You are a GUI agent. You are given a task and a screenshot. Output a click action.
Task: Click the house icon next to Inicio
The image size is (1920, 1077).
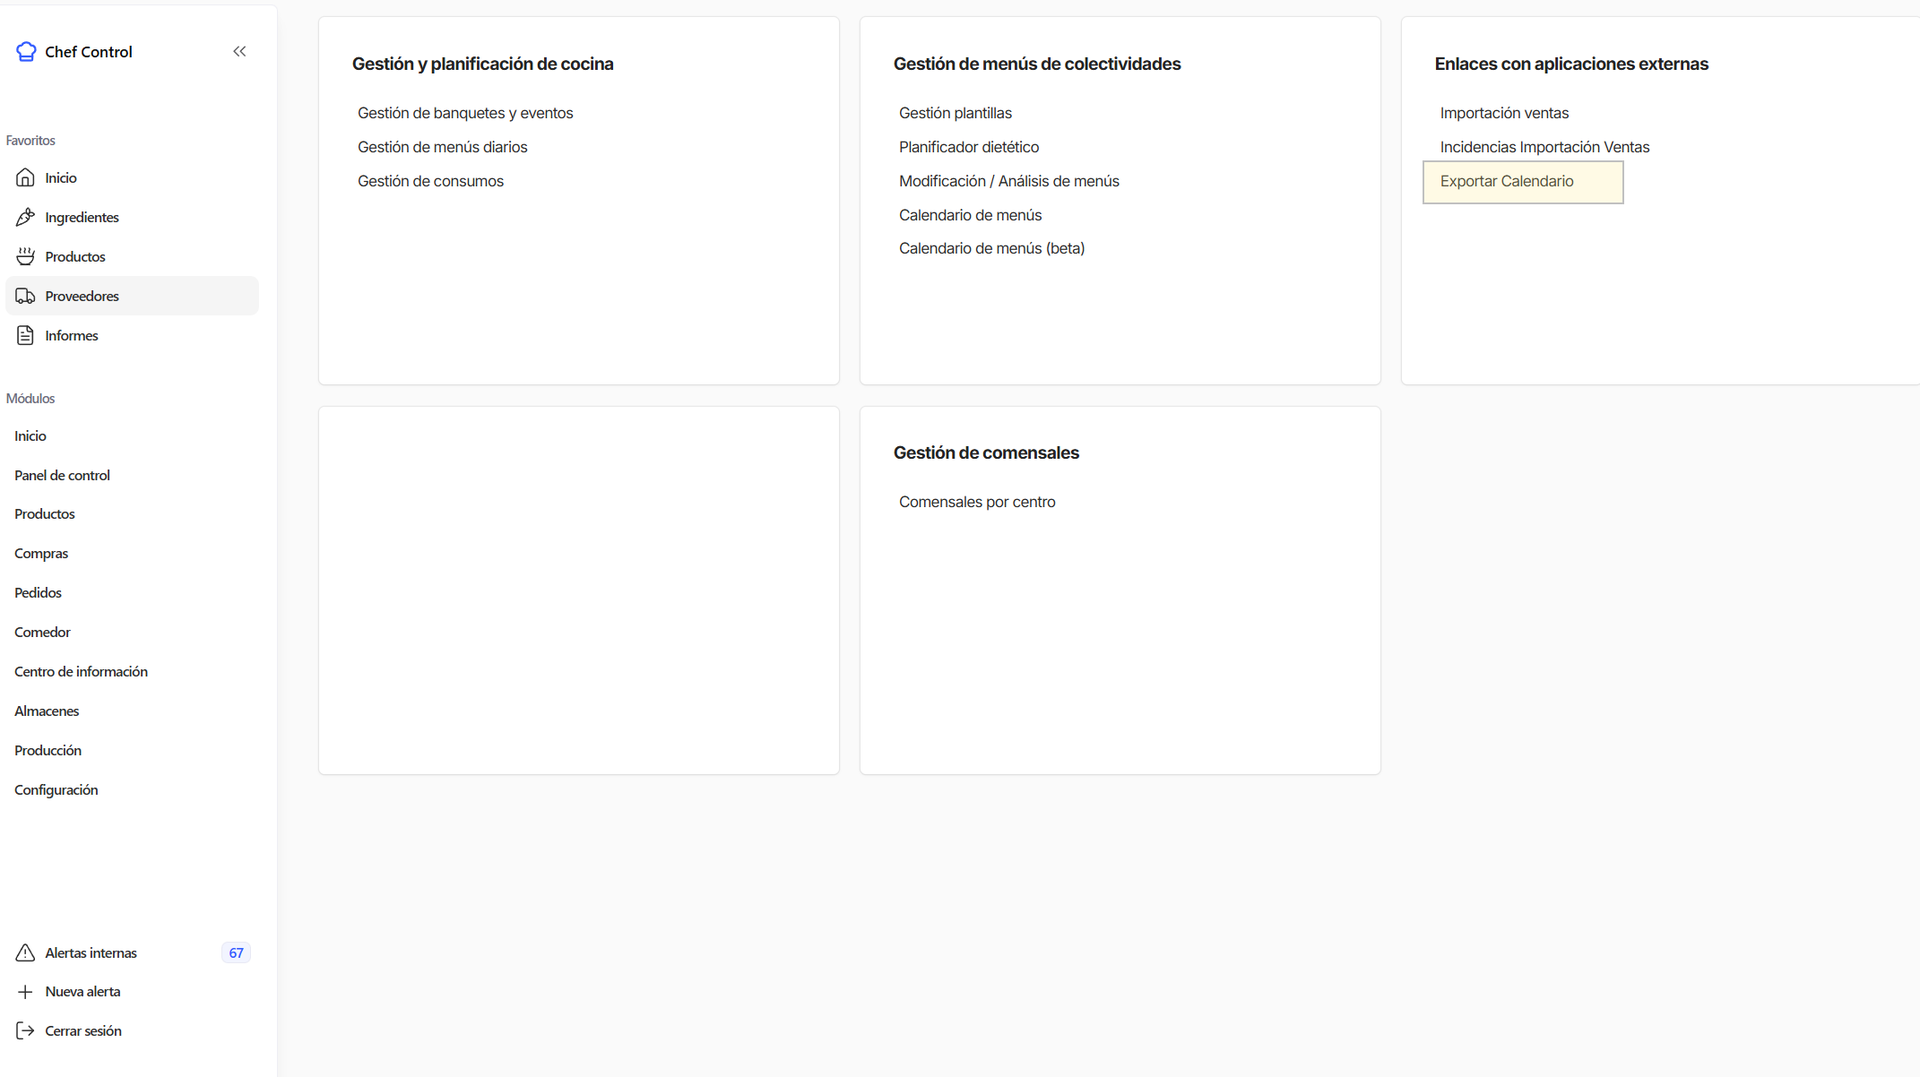[26, 178]
